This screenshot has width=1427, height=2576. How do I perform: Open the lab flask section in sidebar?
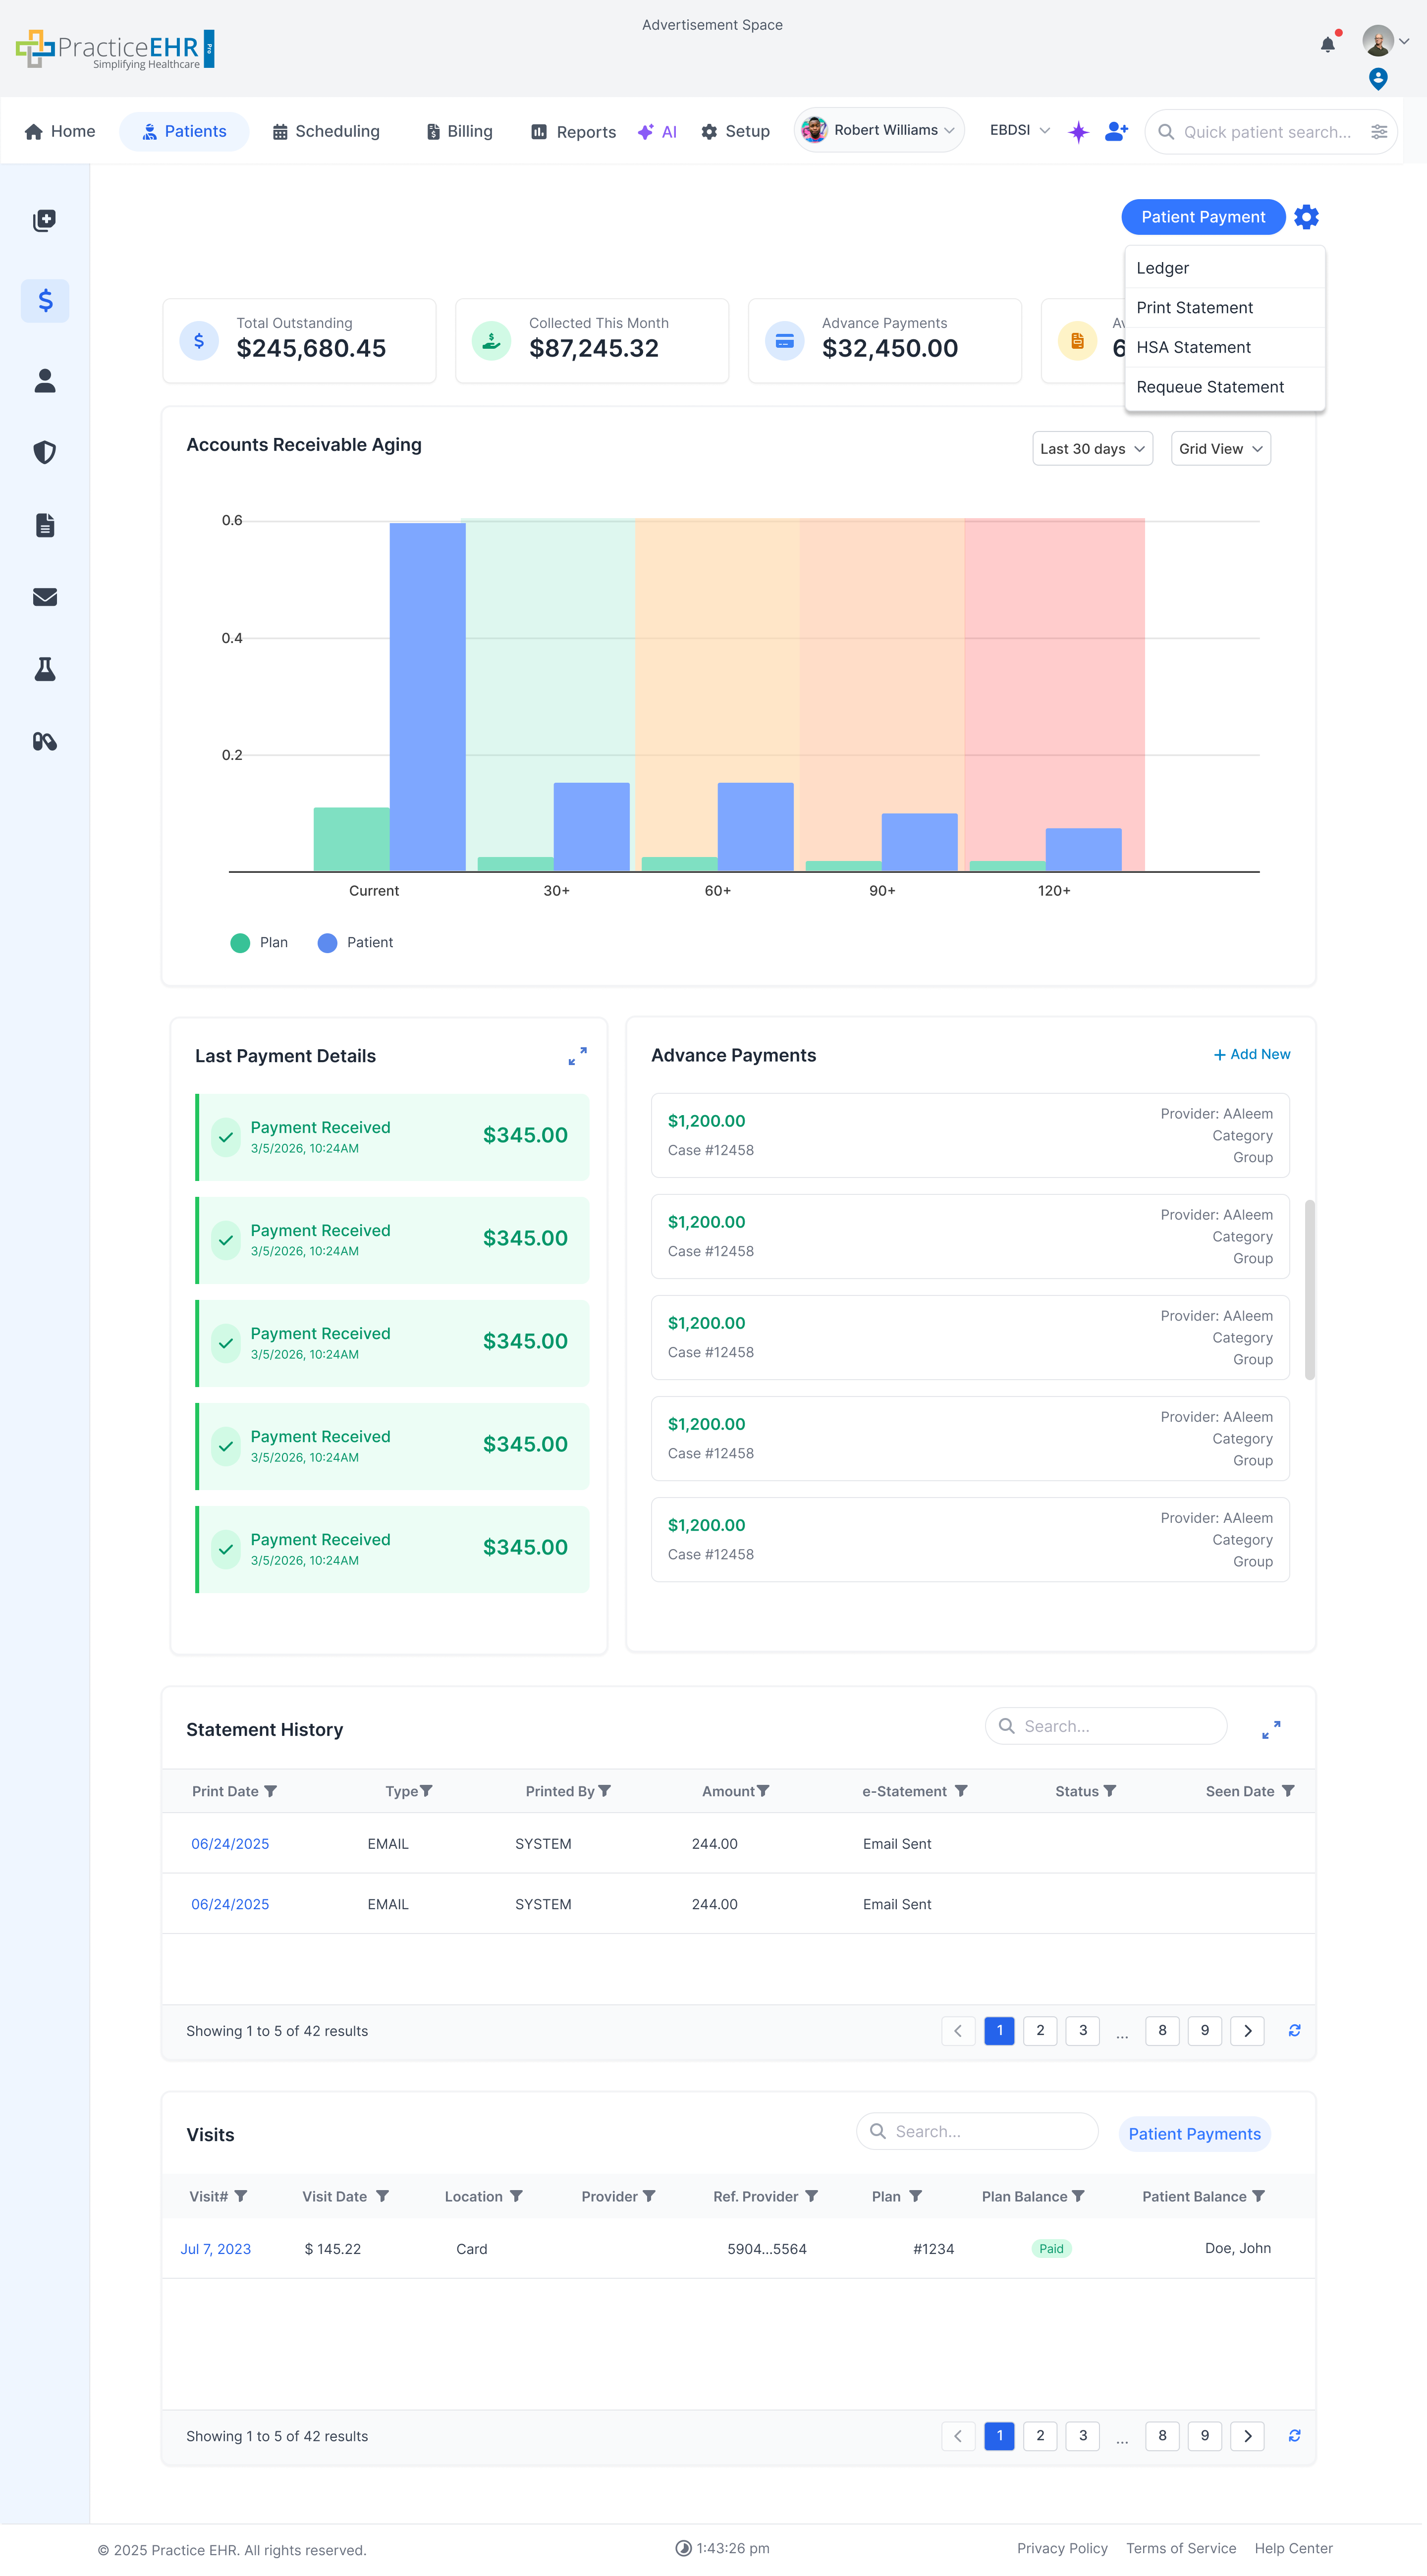(44, 670)
